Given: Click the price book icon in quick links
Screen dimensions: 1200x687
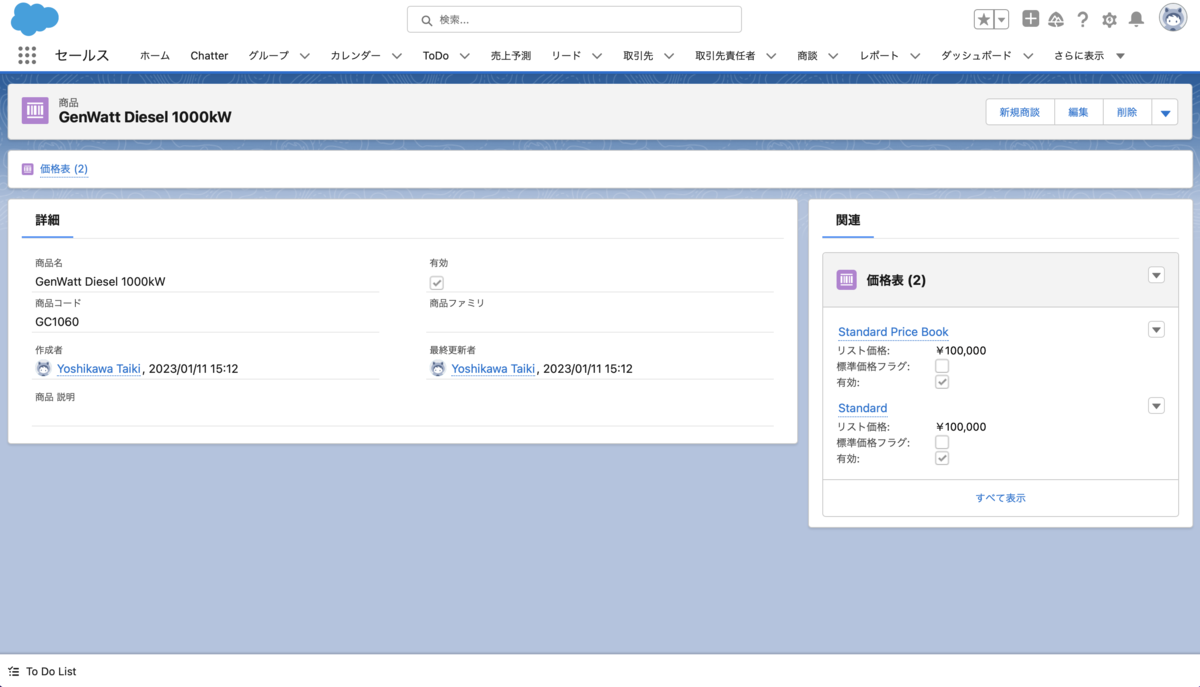Looking at the screenshot, I should click(28, 169).
